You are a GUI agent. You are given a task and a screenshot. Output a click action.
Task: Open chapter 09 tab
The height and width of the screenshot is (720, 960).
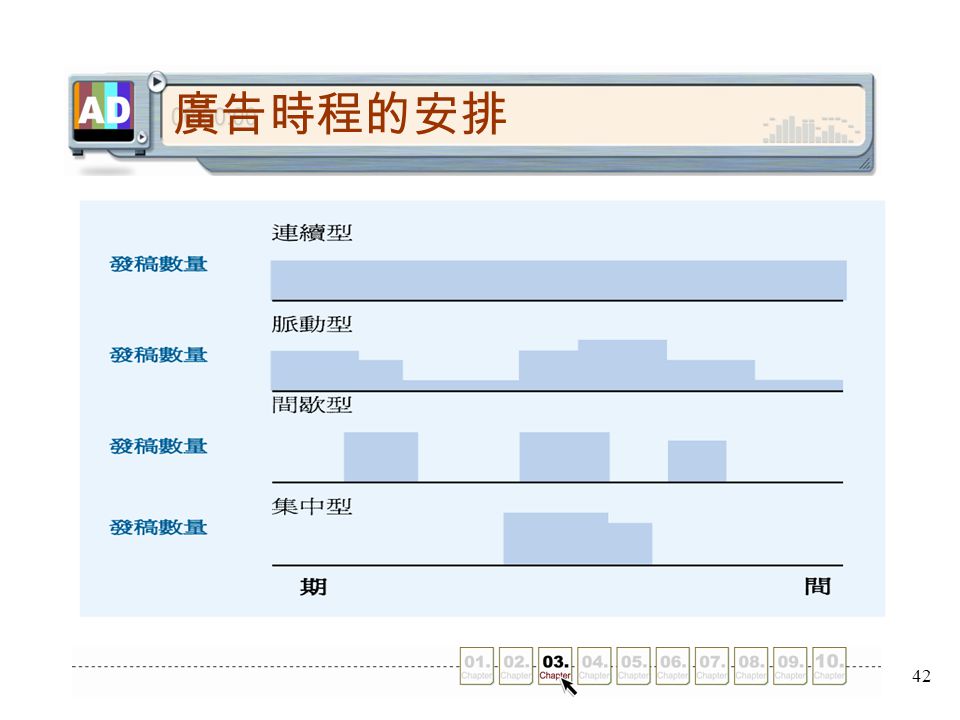pos(790,666)
